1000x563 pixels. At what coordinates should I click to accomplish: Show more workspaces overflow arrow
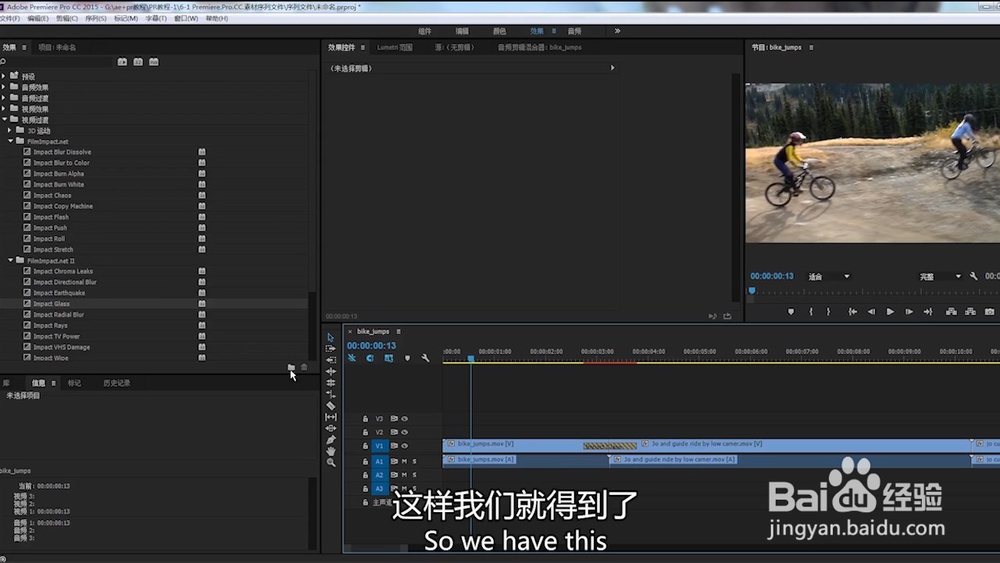coord(617,31)
